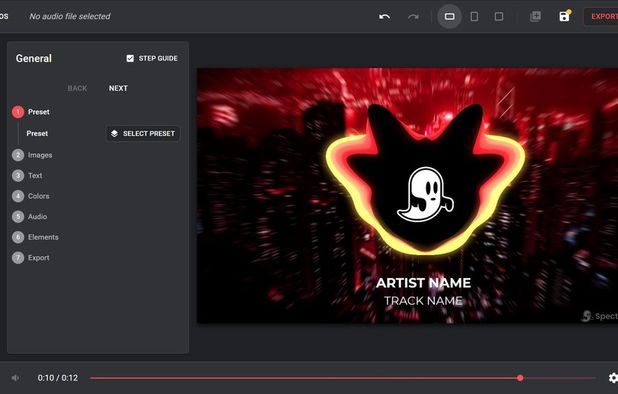Image resolution: width=618 pixels, height=394 pixels.
Task: Save project with floppy disk icon
Action: pos(564,16)
